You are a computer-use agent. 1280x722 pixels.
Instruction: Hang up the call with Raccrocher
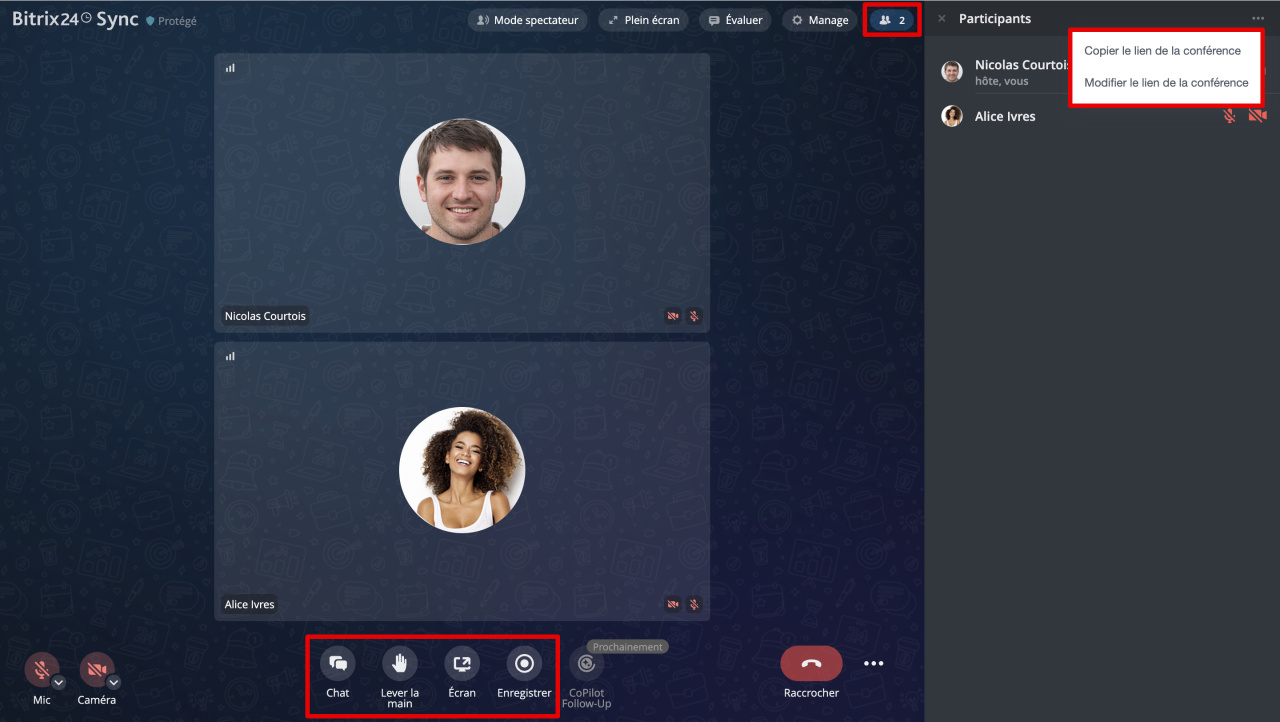(811, 663)
